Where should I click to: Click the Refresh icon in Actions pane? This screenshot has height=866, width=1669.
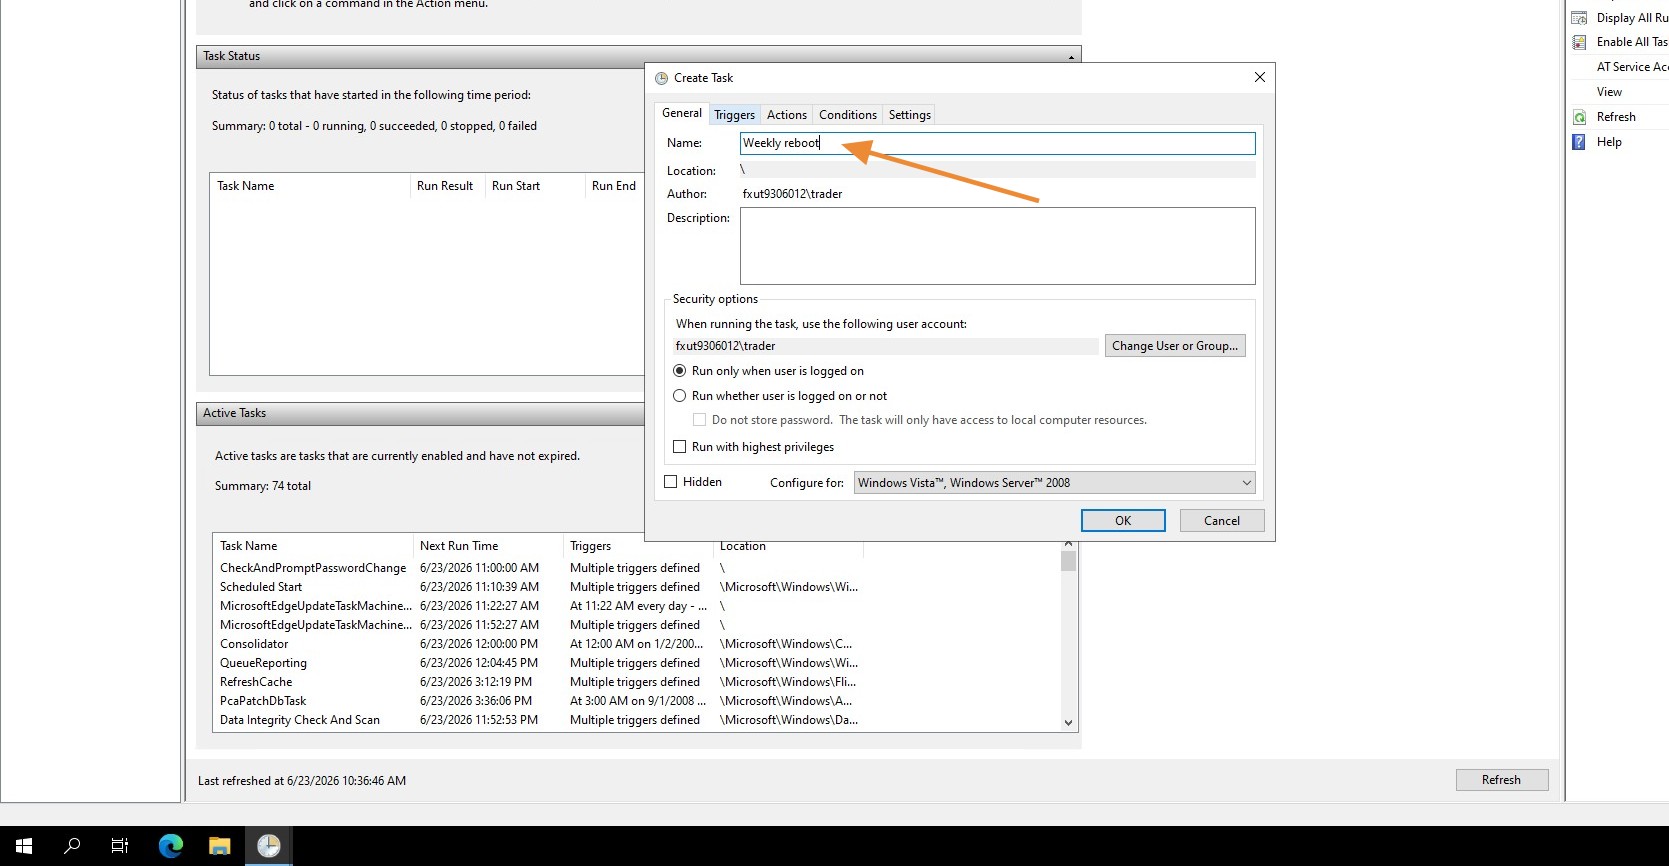click(x=1579, y=117)
